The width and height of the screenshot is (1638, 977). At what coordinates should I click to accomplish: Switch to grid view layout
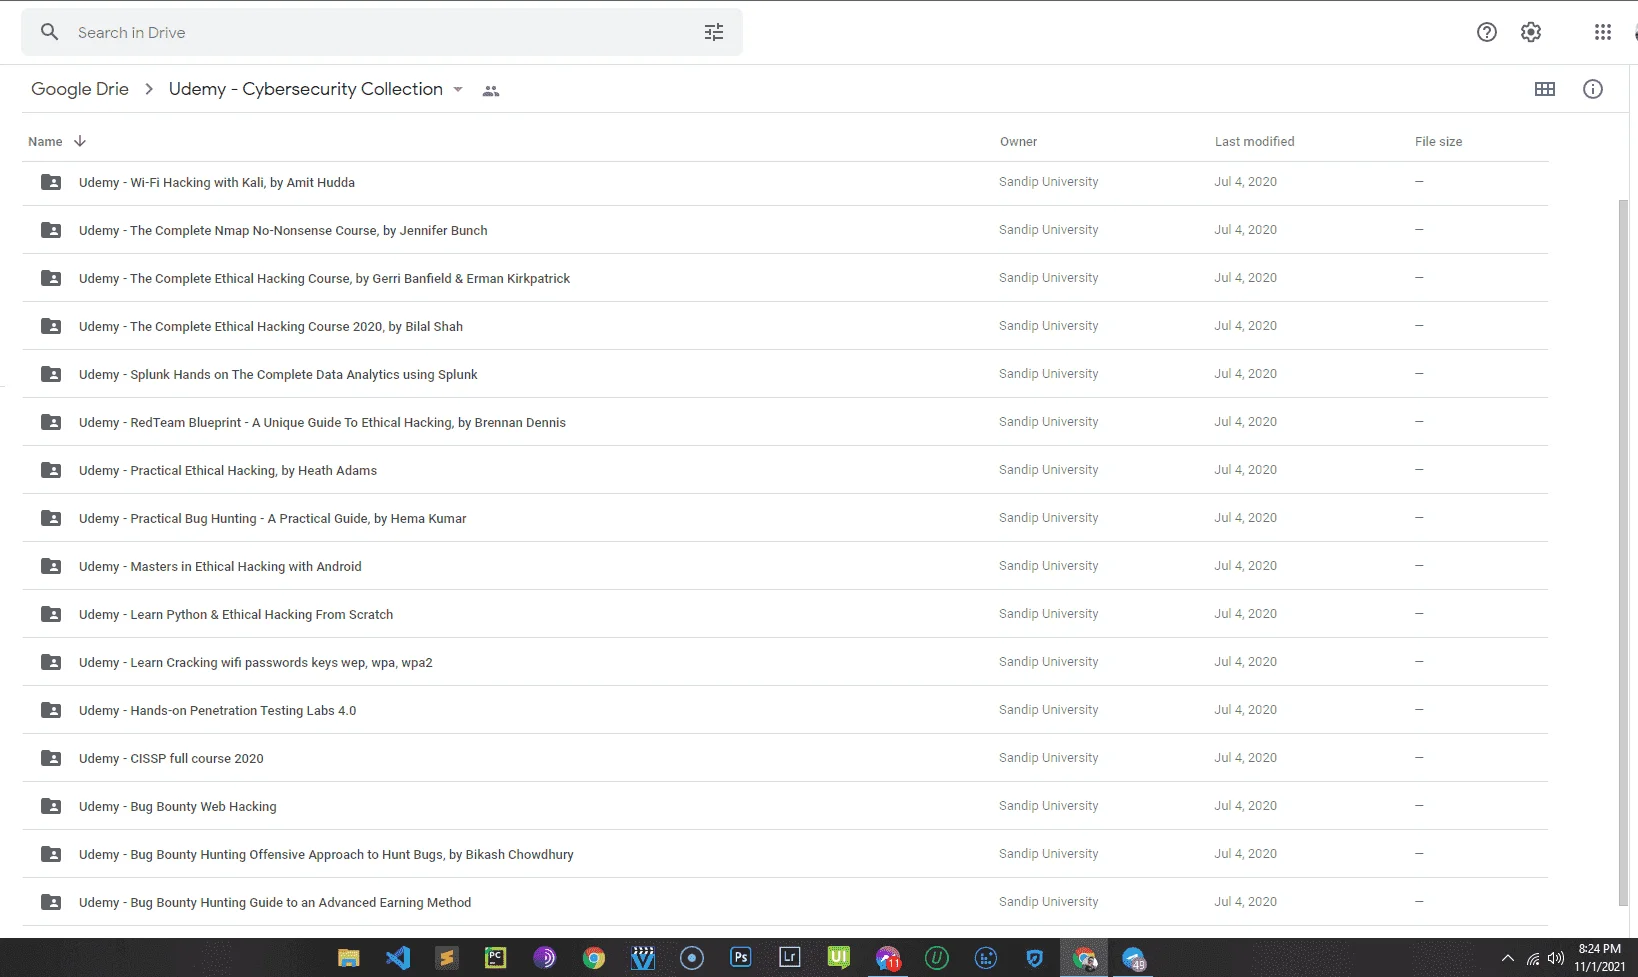pos(1545,89)
